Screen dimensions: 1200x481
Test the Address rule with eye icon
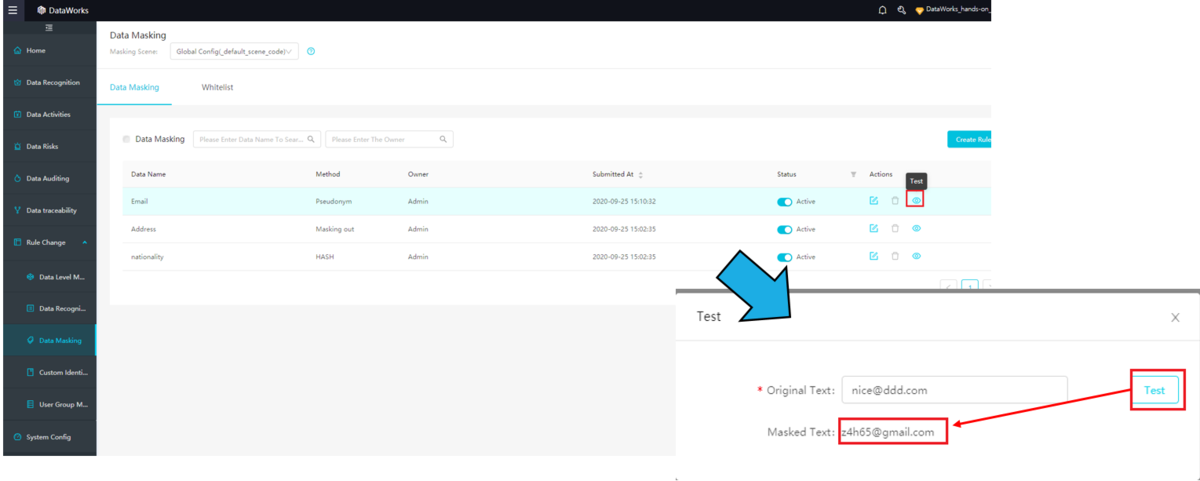tap(916, 229)
